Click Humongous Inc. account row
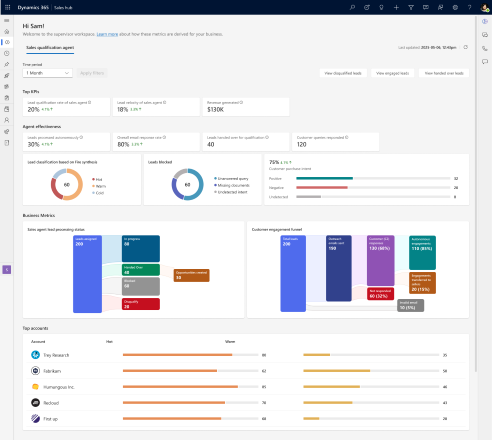The image size is (492, 440). click(246, 387)
